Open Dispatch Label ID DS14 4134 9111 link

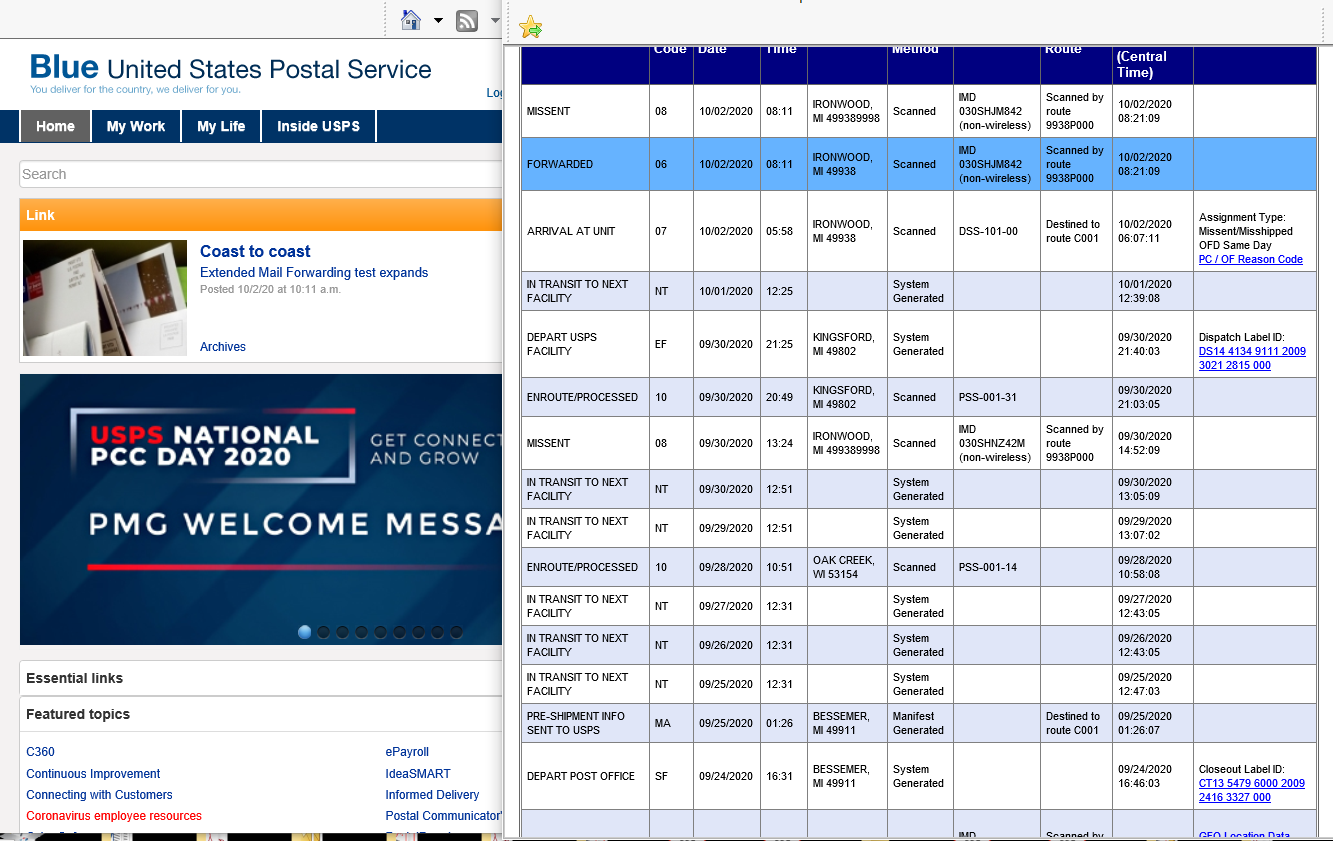coord(1252,358)
